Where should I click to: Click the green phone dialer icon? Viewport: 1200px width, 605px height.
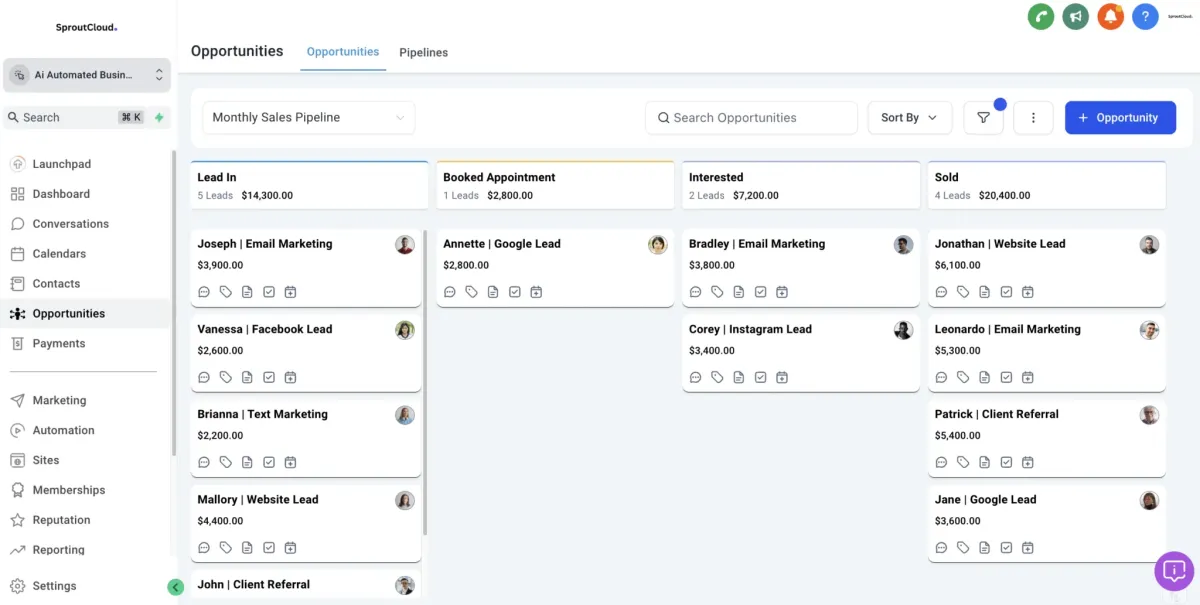[x=1041, y=16]
